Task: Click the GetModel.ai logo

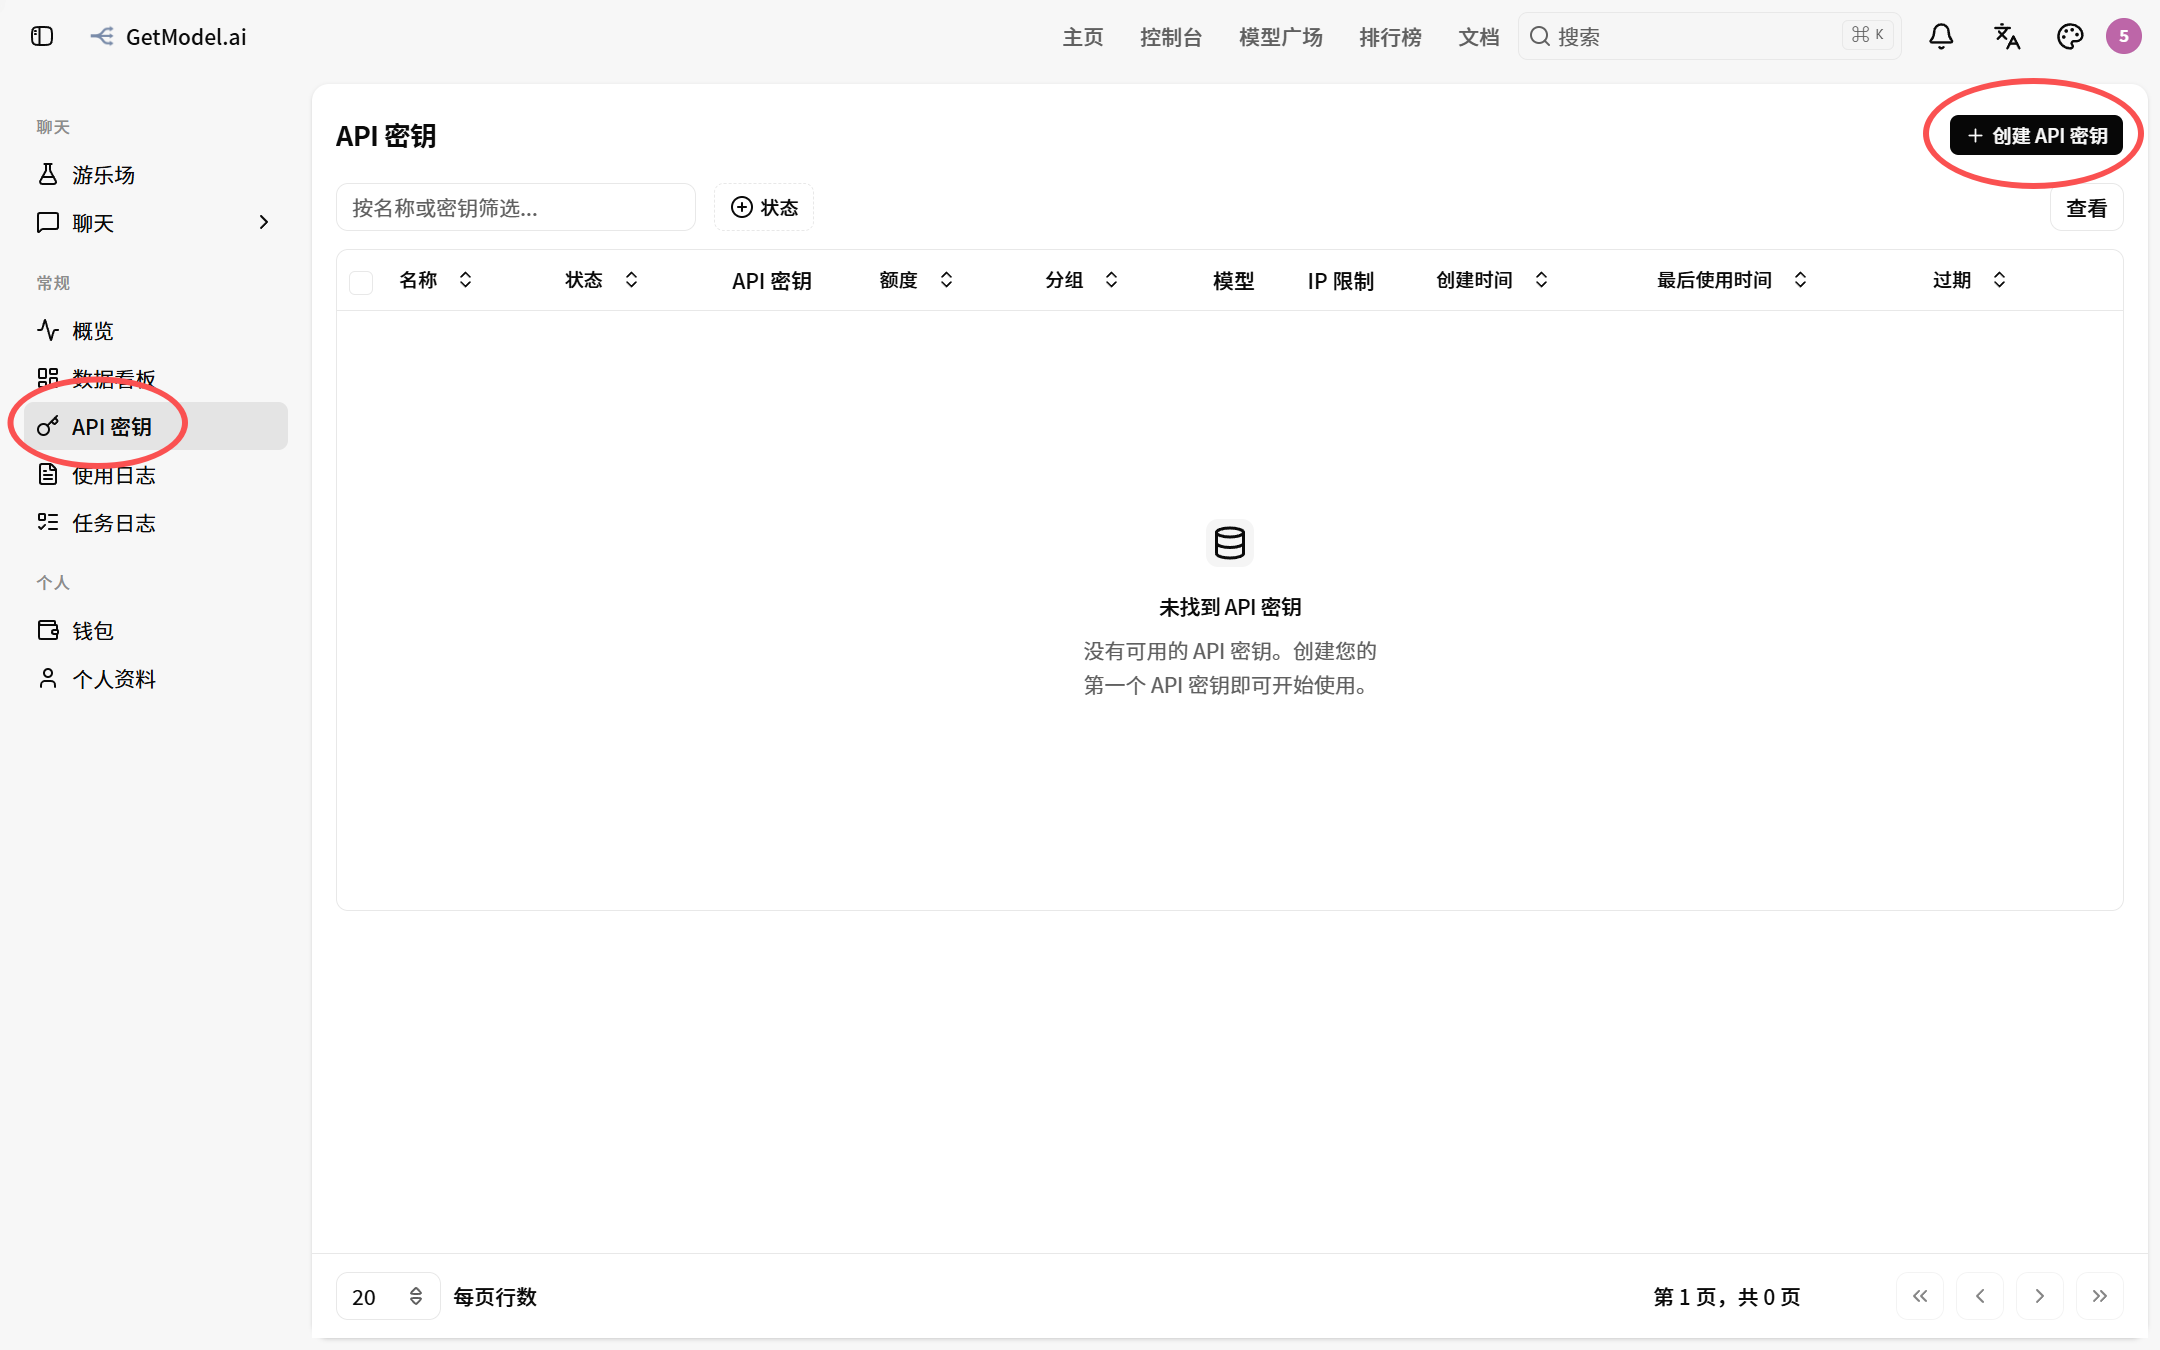Action: coord(168,37)
